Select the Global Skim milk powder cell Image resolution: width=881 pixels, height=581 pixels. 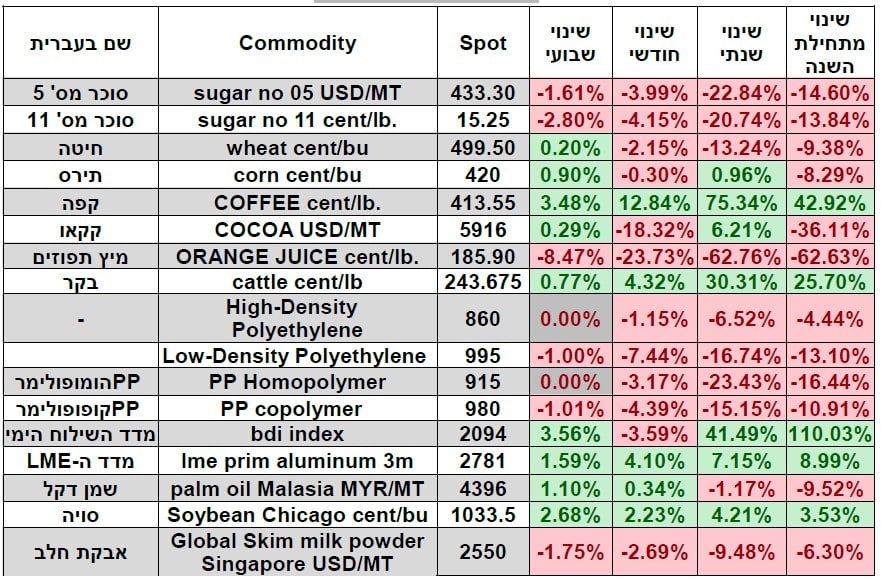pyautogui.click(x=297, y=551)
